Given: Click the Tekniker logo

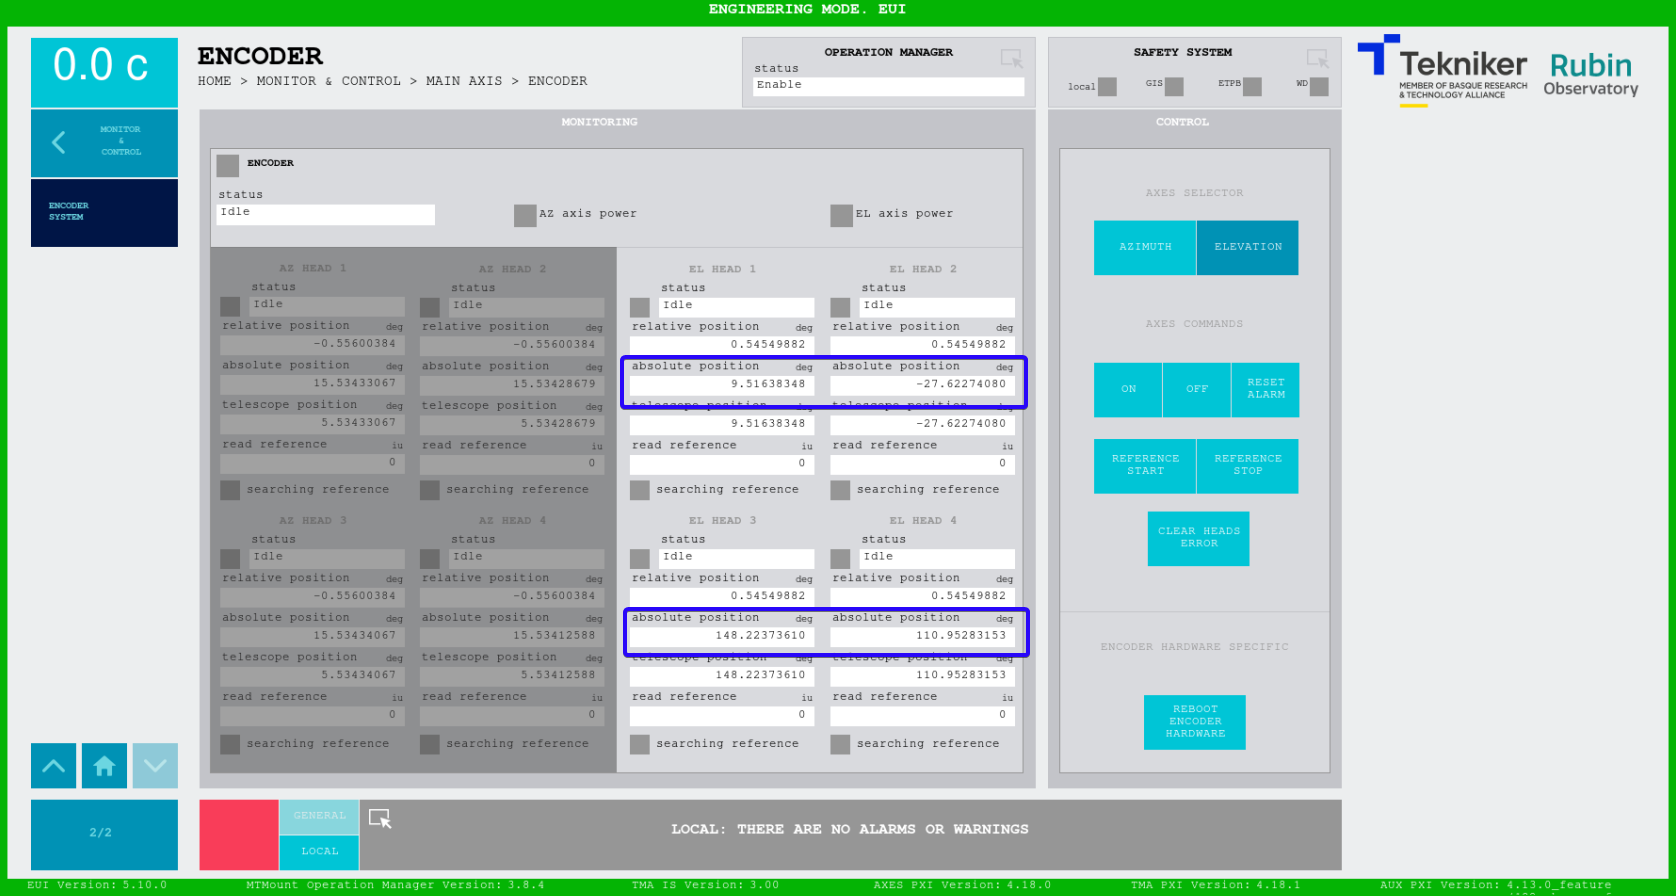Looking at the screenshot, I should point(1443,70).
